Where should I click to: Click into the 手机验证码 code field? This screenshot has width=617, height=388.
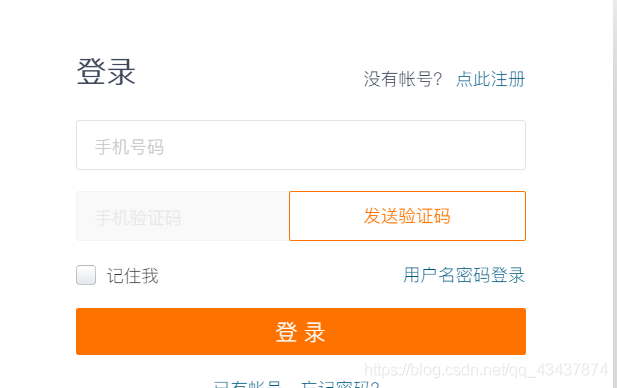point(183,216)
